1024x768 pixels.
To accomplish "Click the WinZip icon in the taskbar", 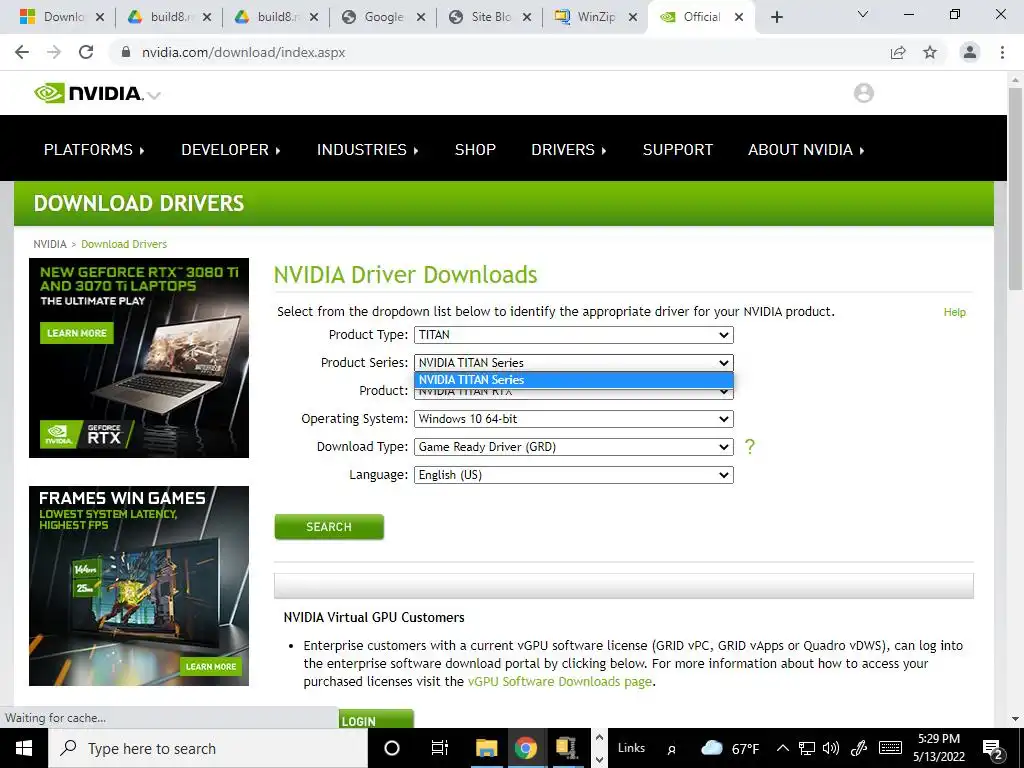I will point(566,748).
